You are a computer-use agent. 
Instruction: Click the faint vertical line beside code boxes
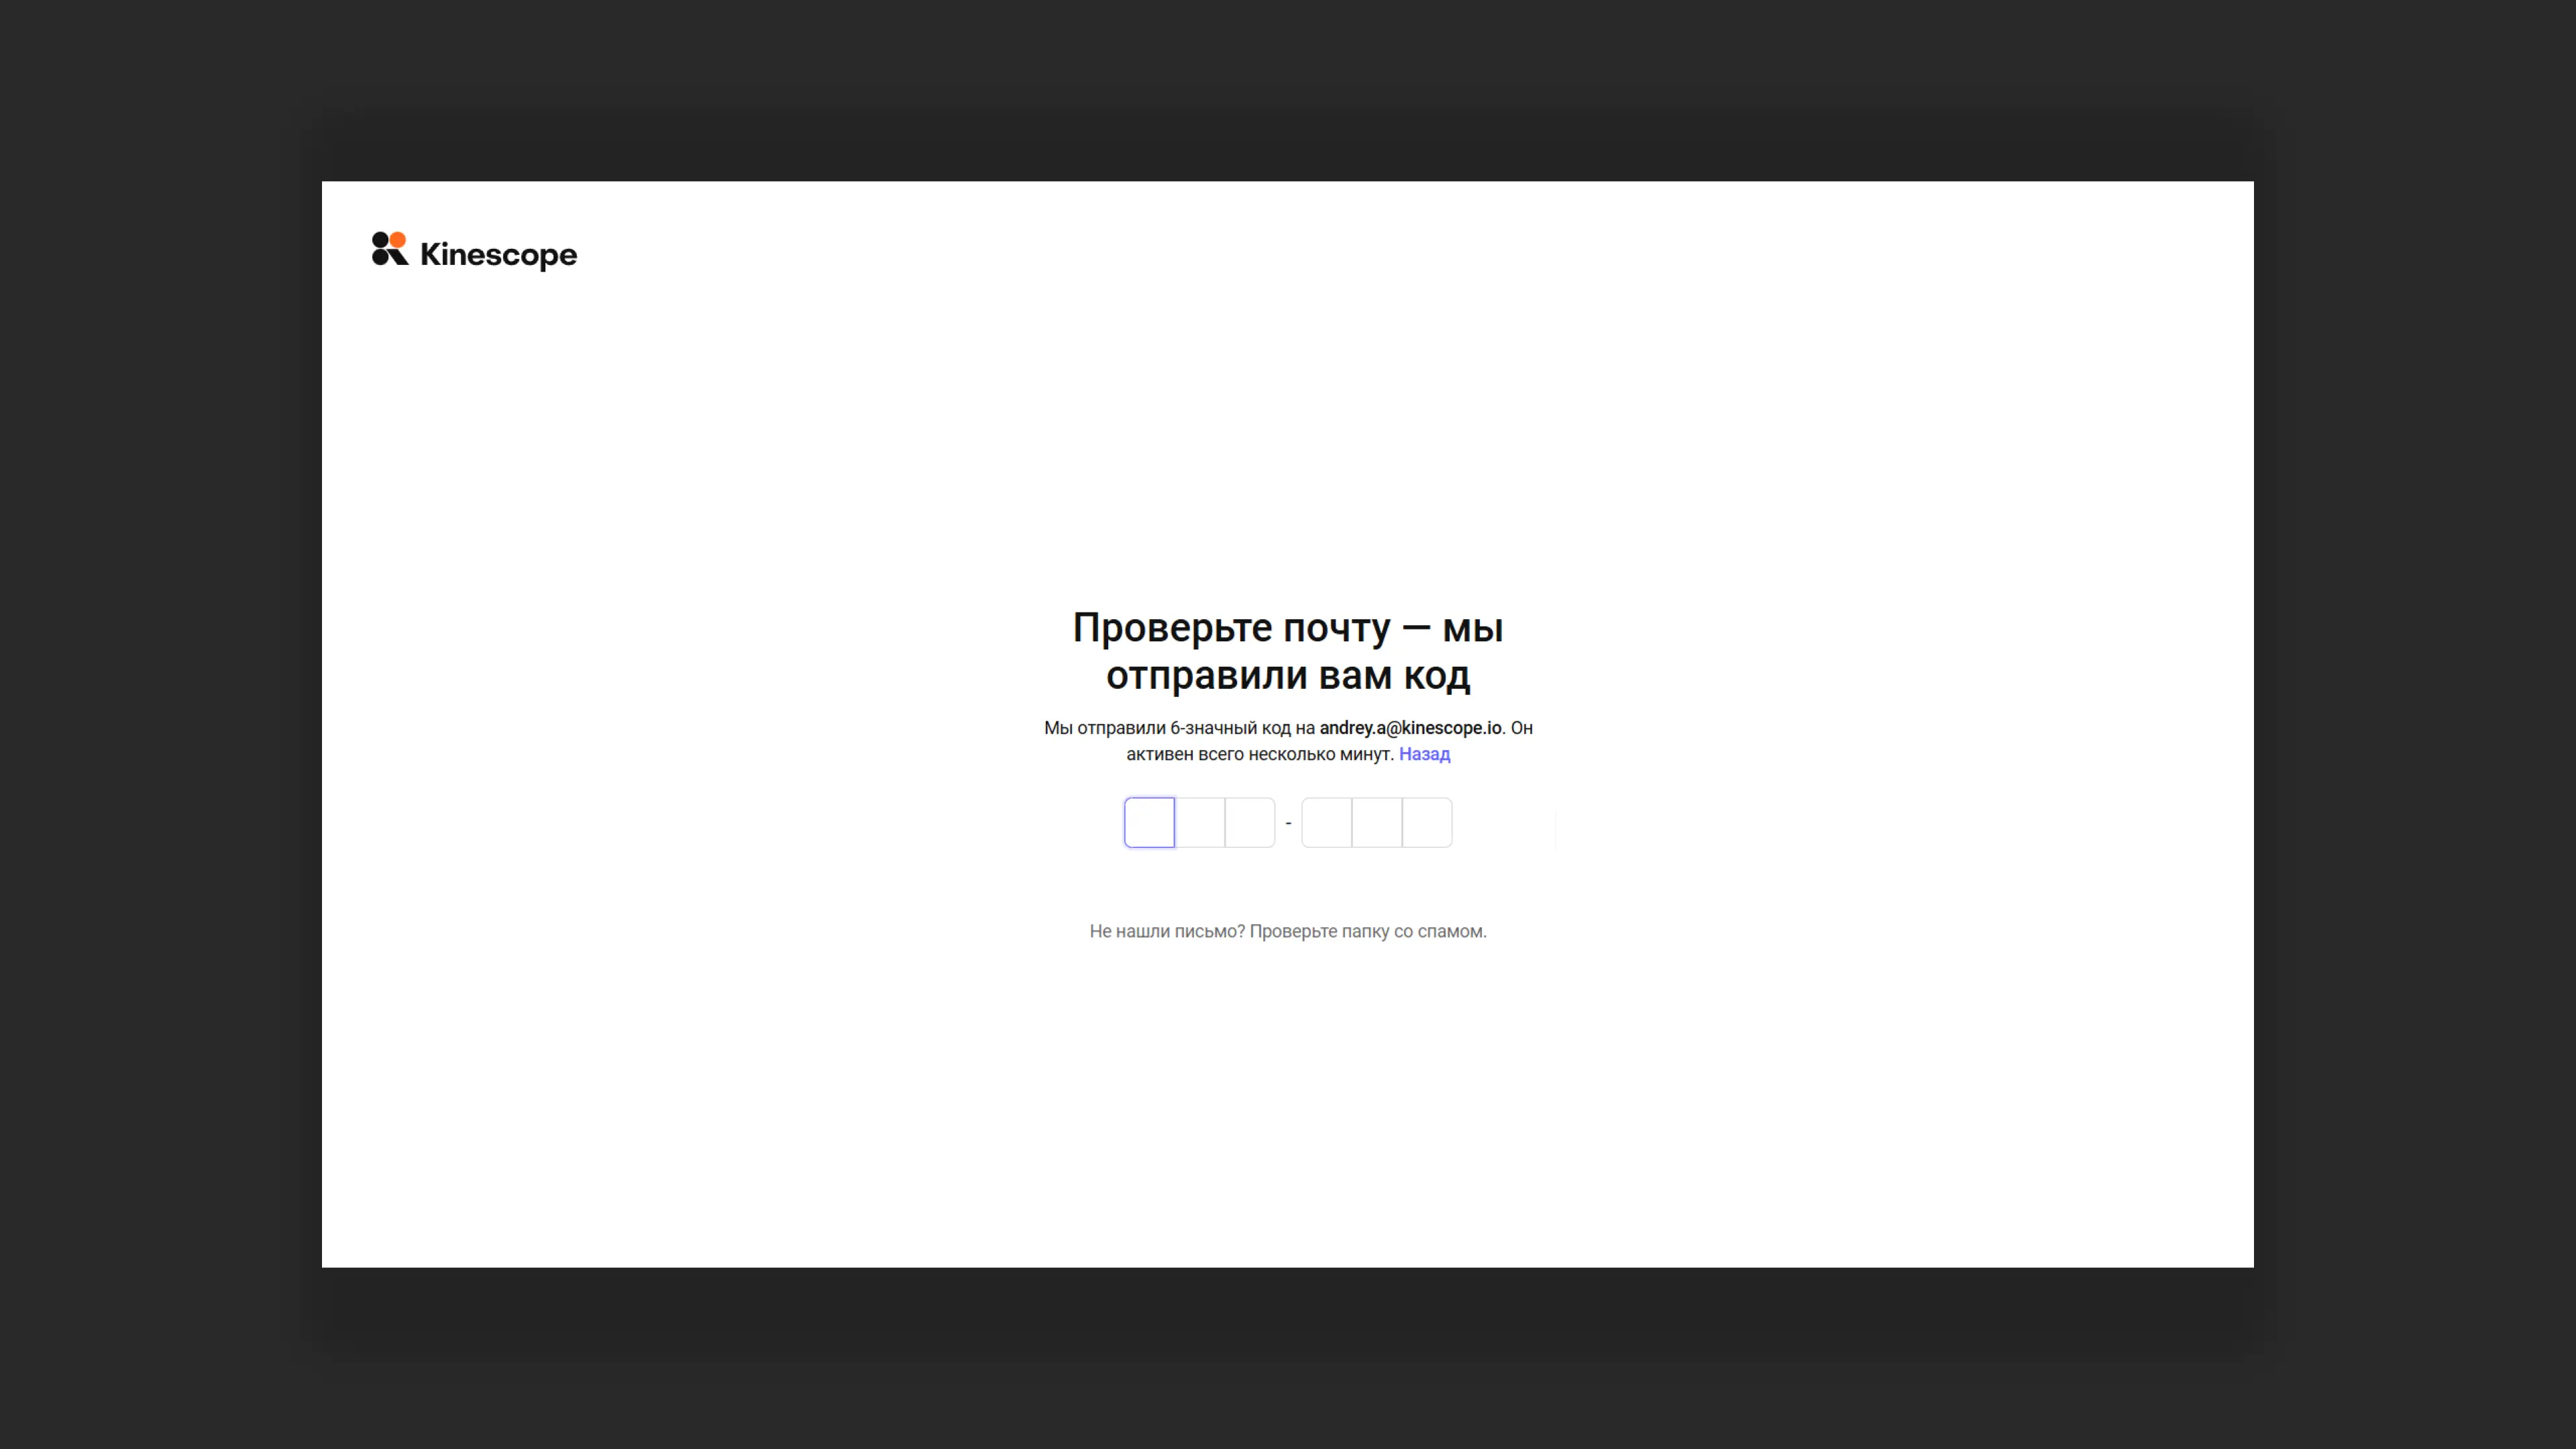pos(1556,830)
